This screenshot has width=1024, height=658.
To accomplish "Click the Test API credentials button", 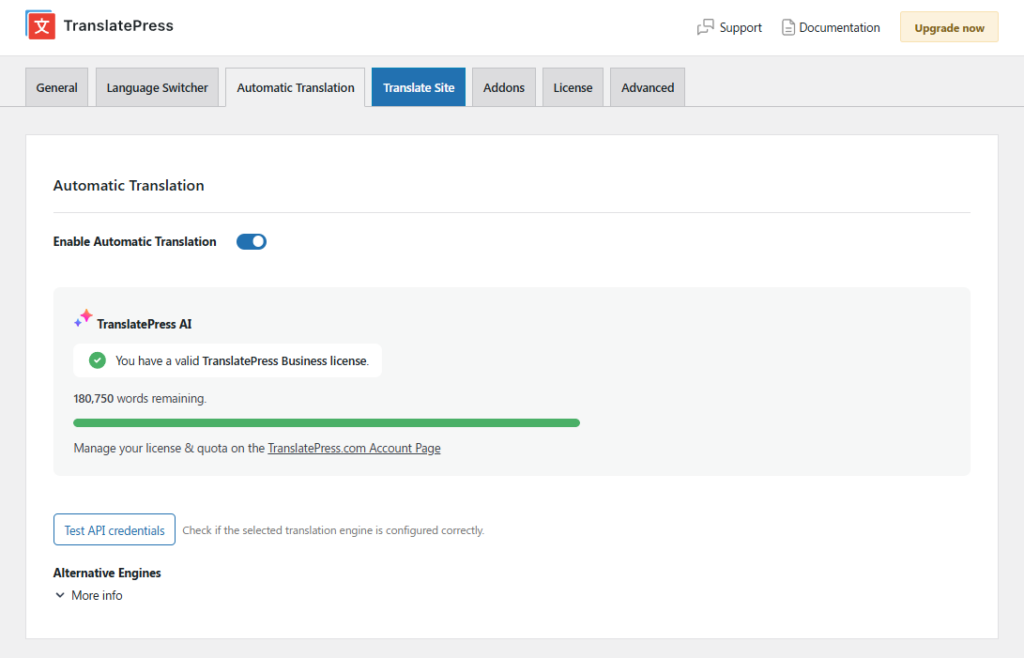I will click(x=114, y=530).
